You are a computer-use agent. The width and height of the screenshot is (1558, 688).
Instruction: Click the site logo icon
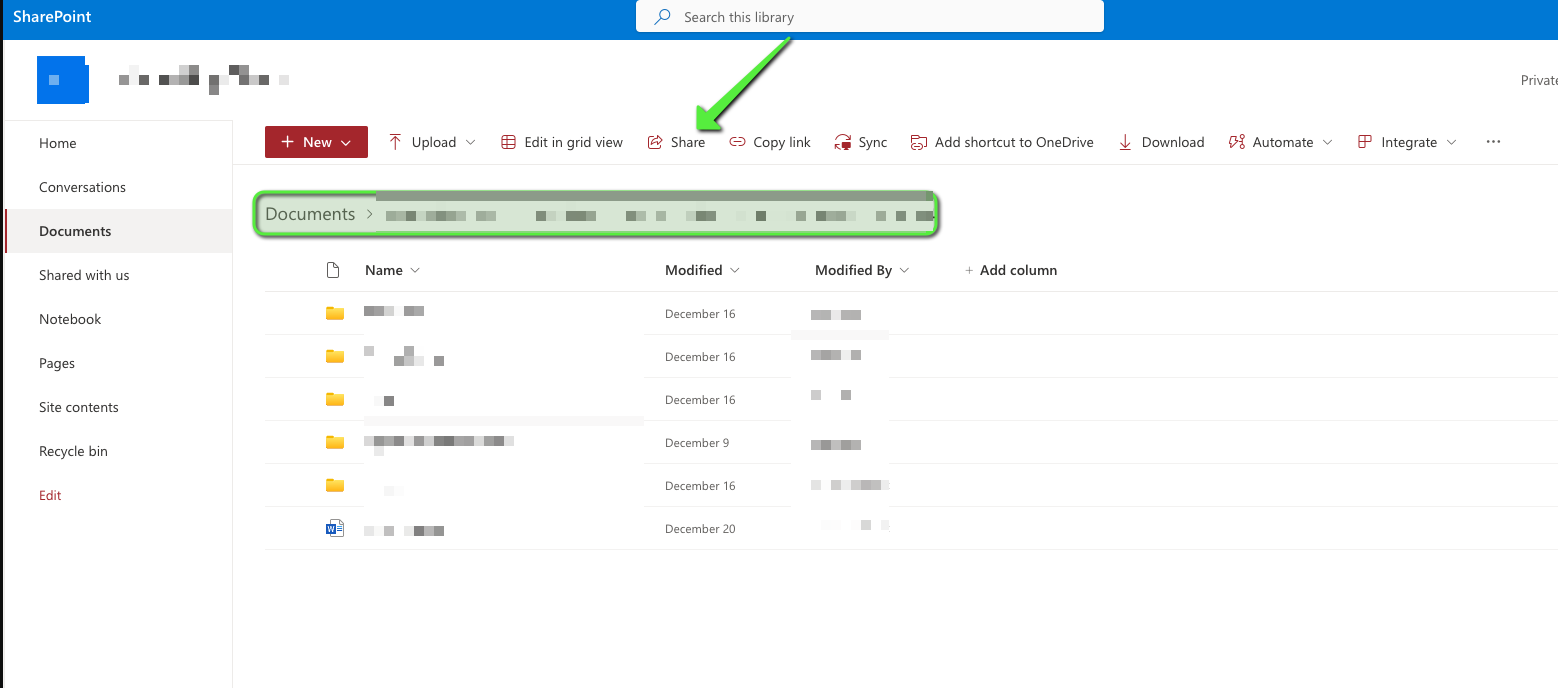tap(62, 80)
